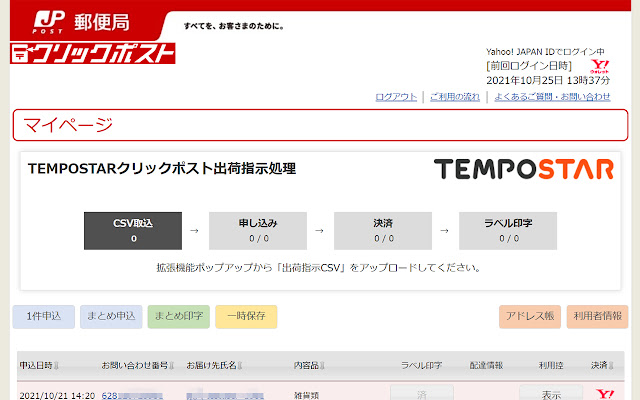
Task: Click the Yahoo! JAPAN IDでログイン中 text
Action: (x=545, y=52)
